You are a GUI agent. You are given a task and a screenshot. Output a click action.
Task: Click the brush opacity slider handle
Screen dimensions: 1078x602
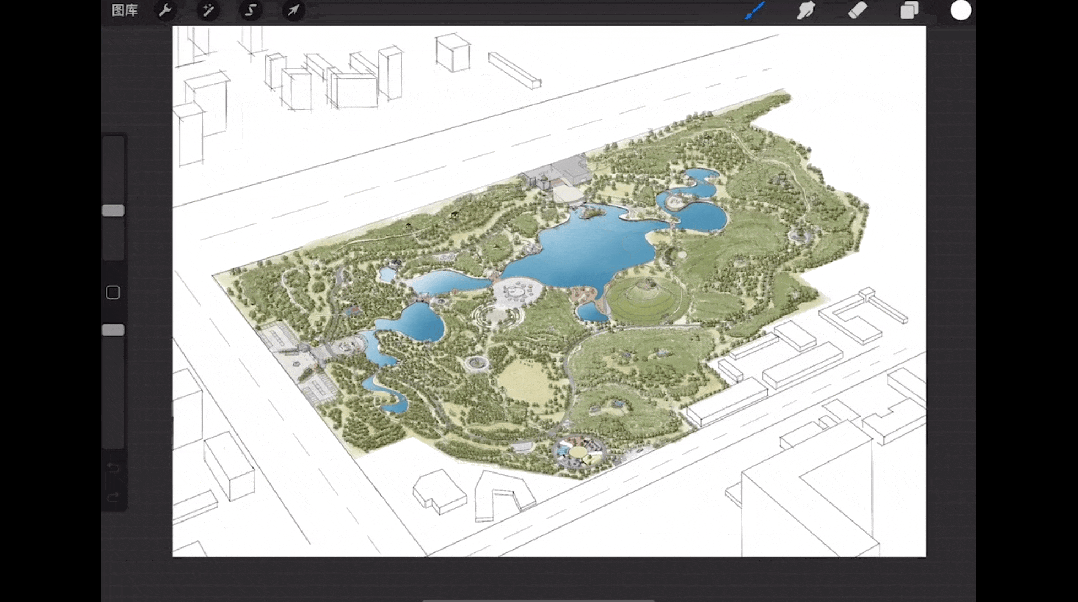click(x=113, y=330)
